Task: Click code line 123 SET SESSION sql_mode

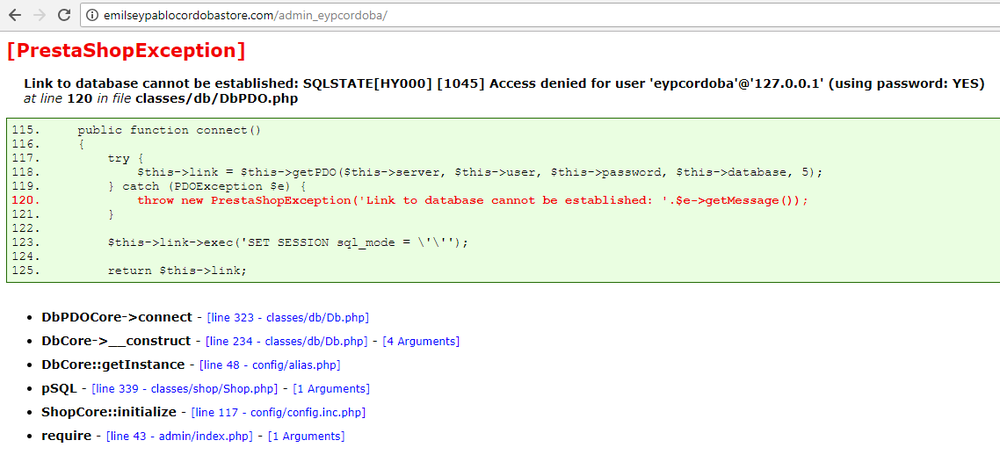Action: 288,242
